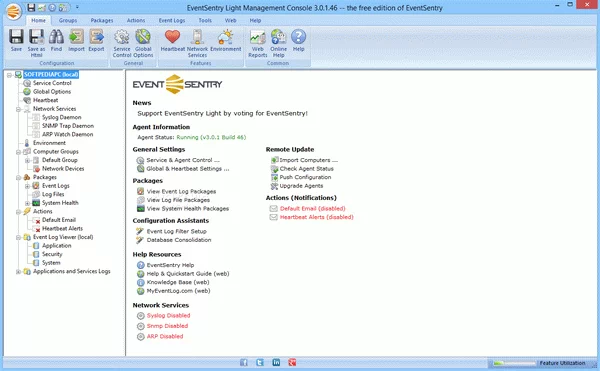Click ARP Disabled link
The image size is (600, 371).
tap(165, 337)
